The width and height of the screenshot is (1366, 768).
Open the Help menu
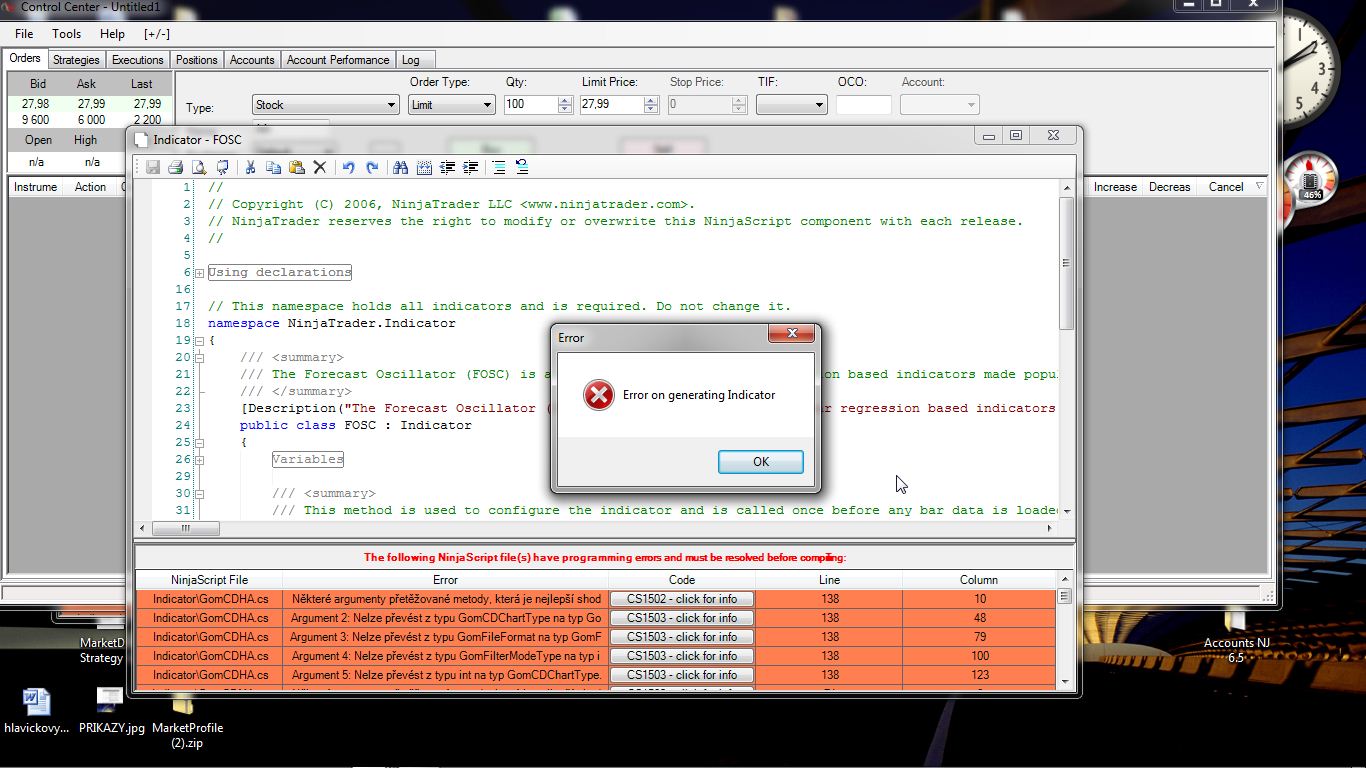(x=112, y=34)
